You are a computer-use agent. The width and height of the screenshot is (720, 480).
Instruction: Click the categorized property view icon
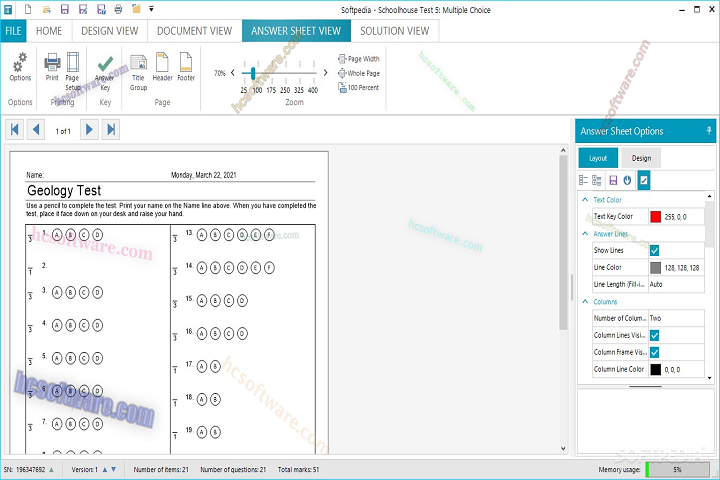point(584,180)
